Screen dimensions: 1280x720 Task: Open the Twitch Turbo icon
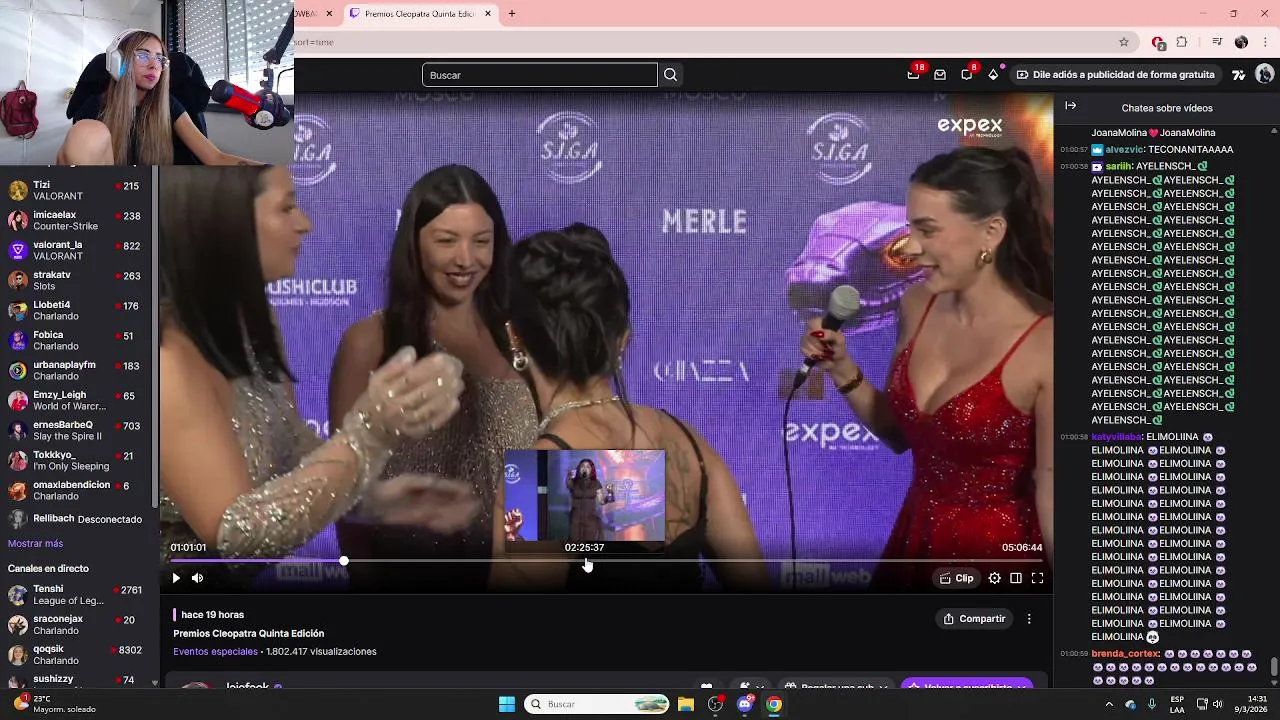(1238, 75)
